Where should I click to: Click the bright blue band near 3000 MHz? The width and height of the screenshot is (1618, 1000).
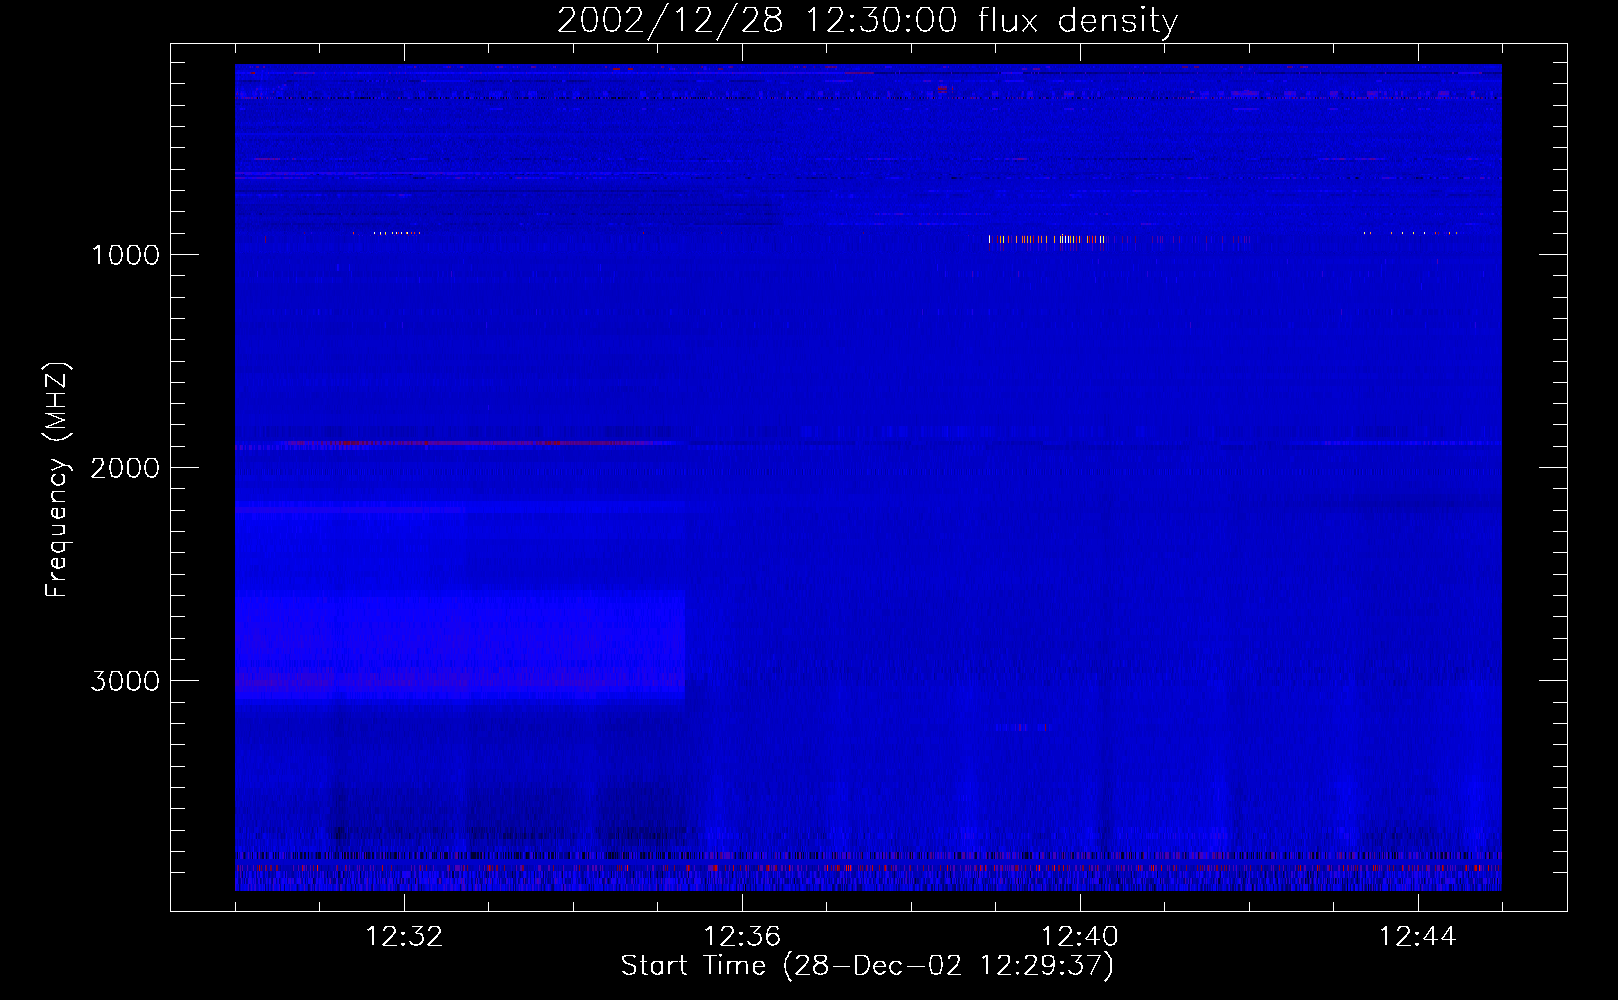click(x=460, y=648)
